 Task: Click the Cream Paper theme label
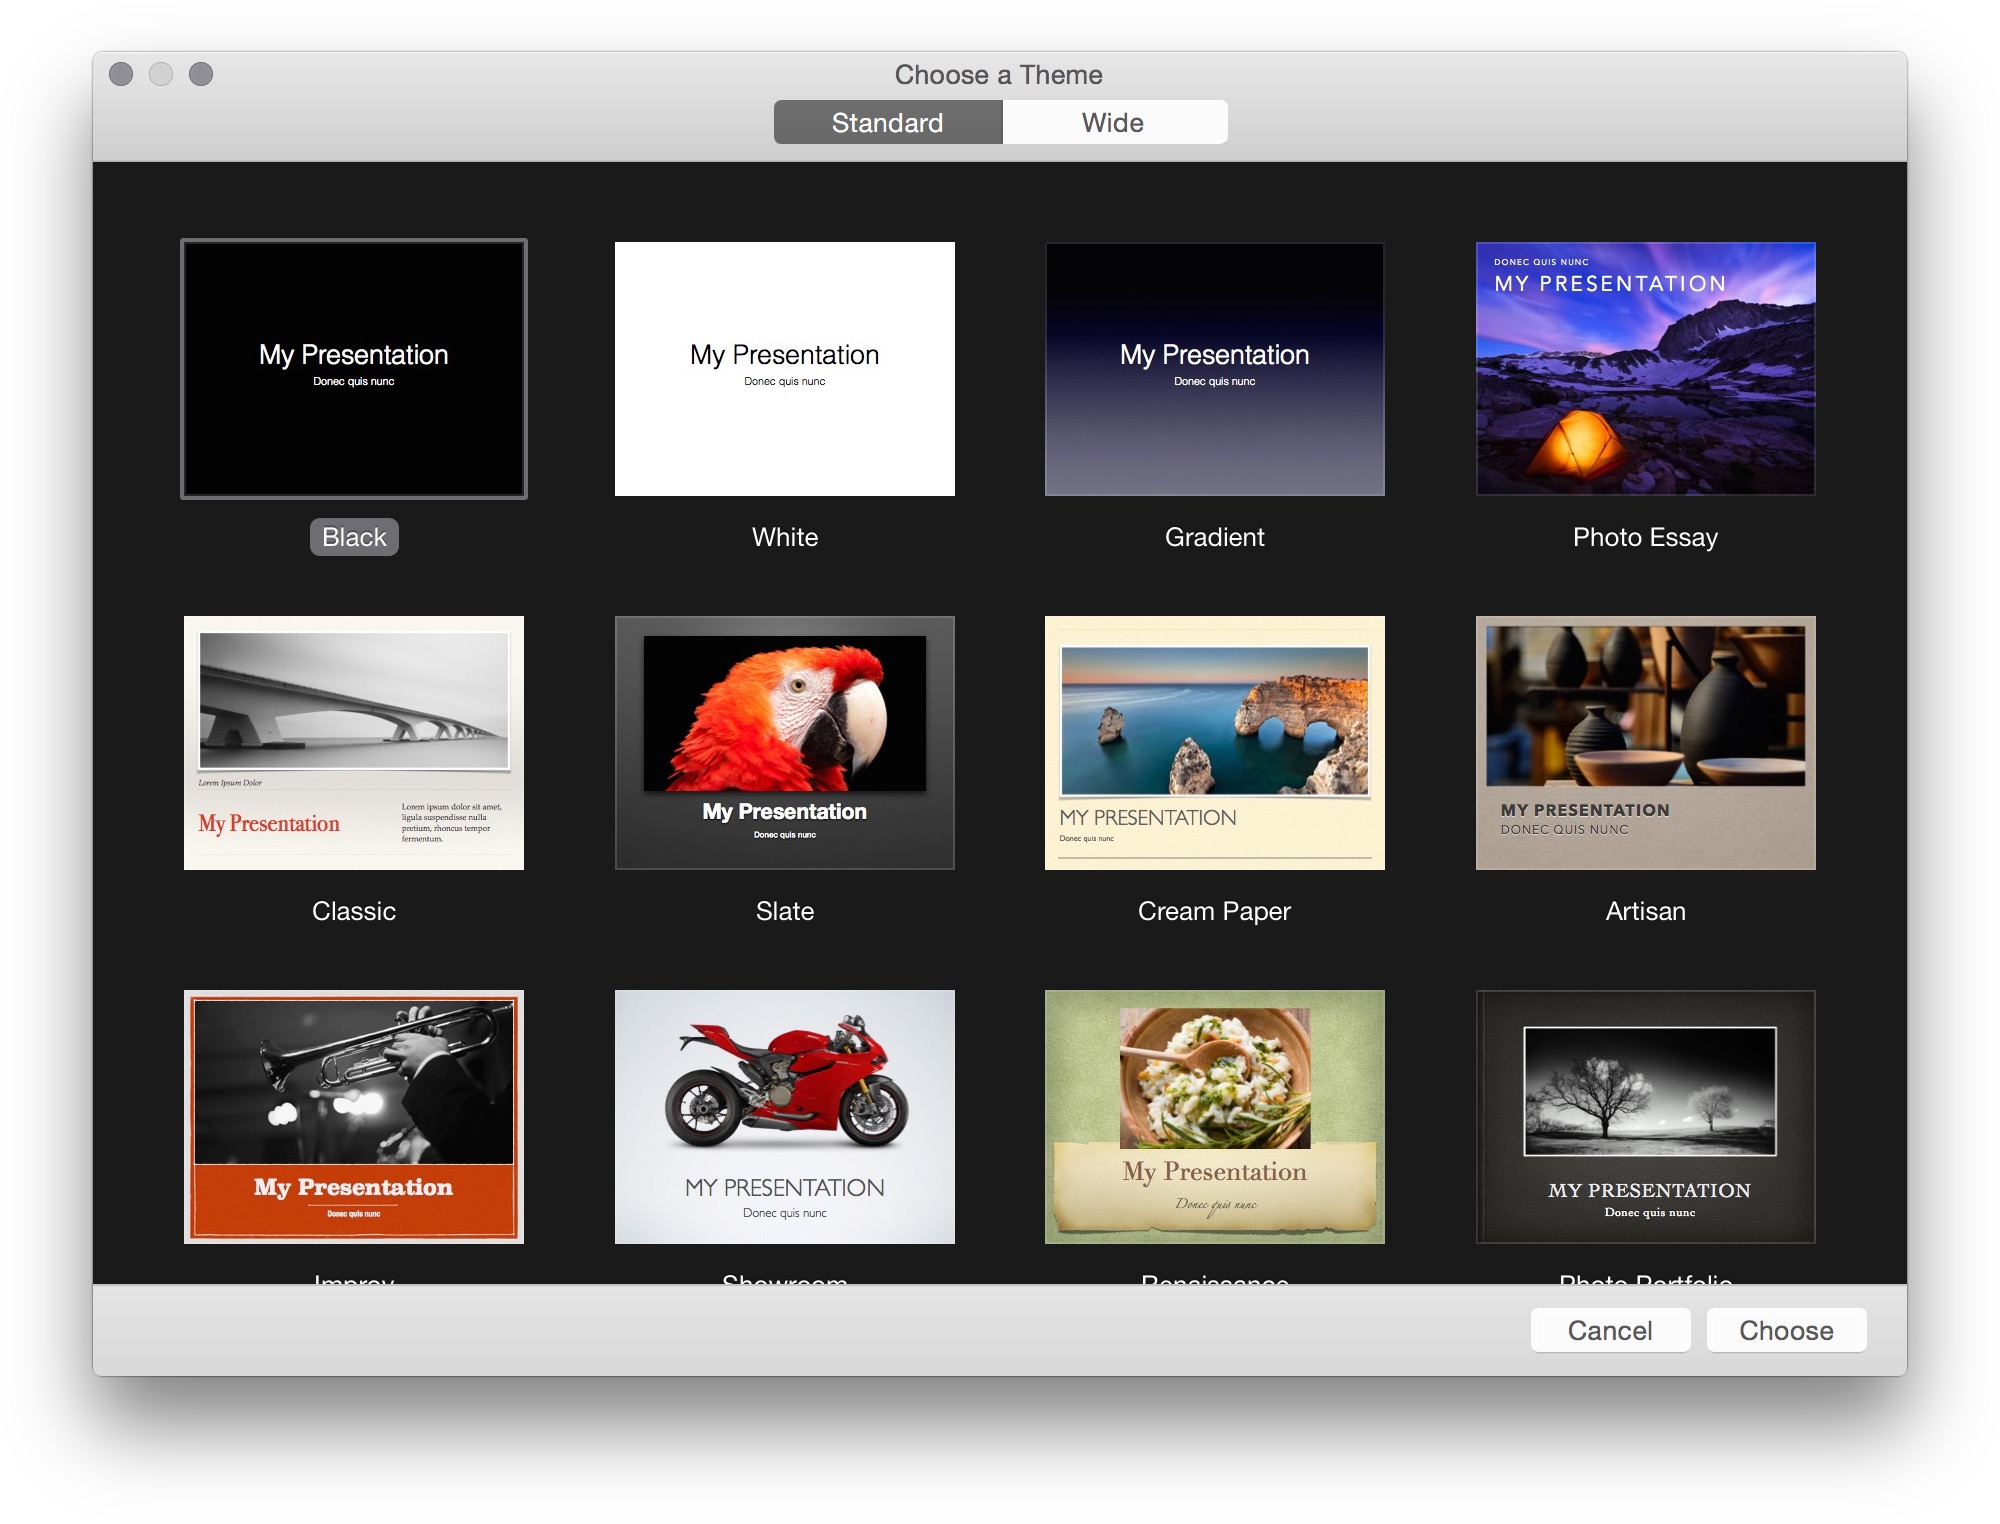pyautogui.click(x=1215, y=911)
